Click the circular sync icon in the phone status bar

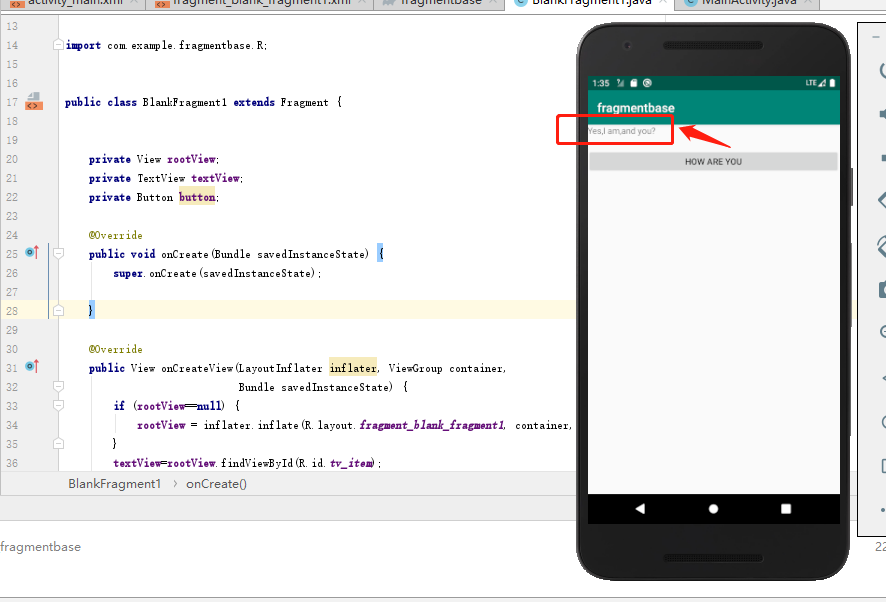point(647,83)
